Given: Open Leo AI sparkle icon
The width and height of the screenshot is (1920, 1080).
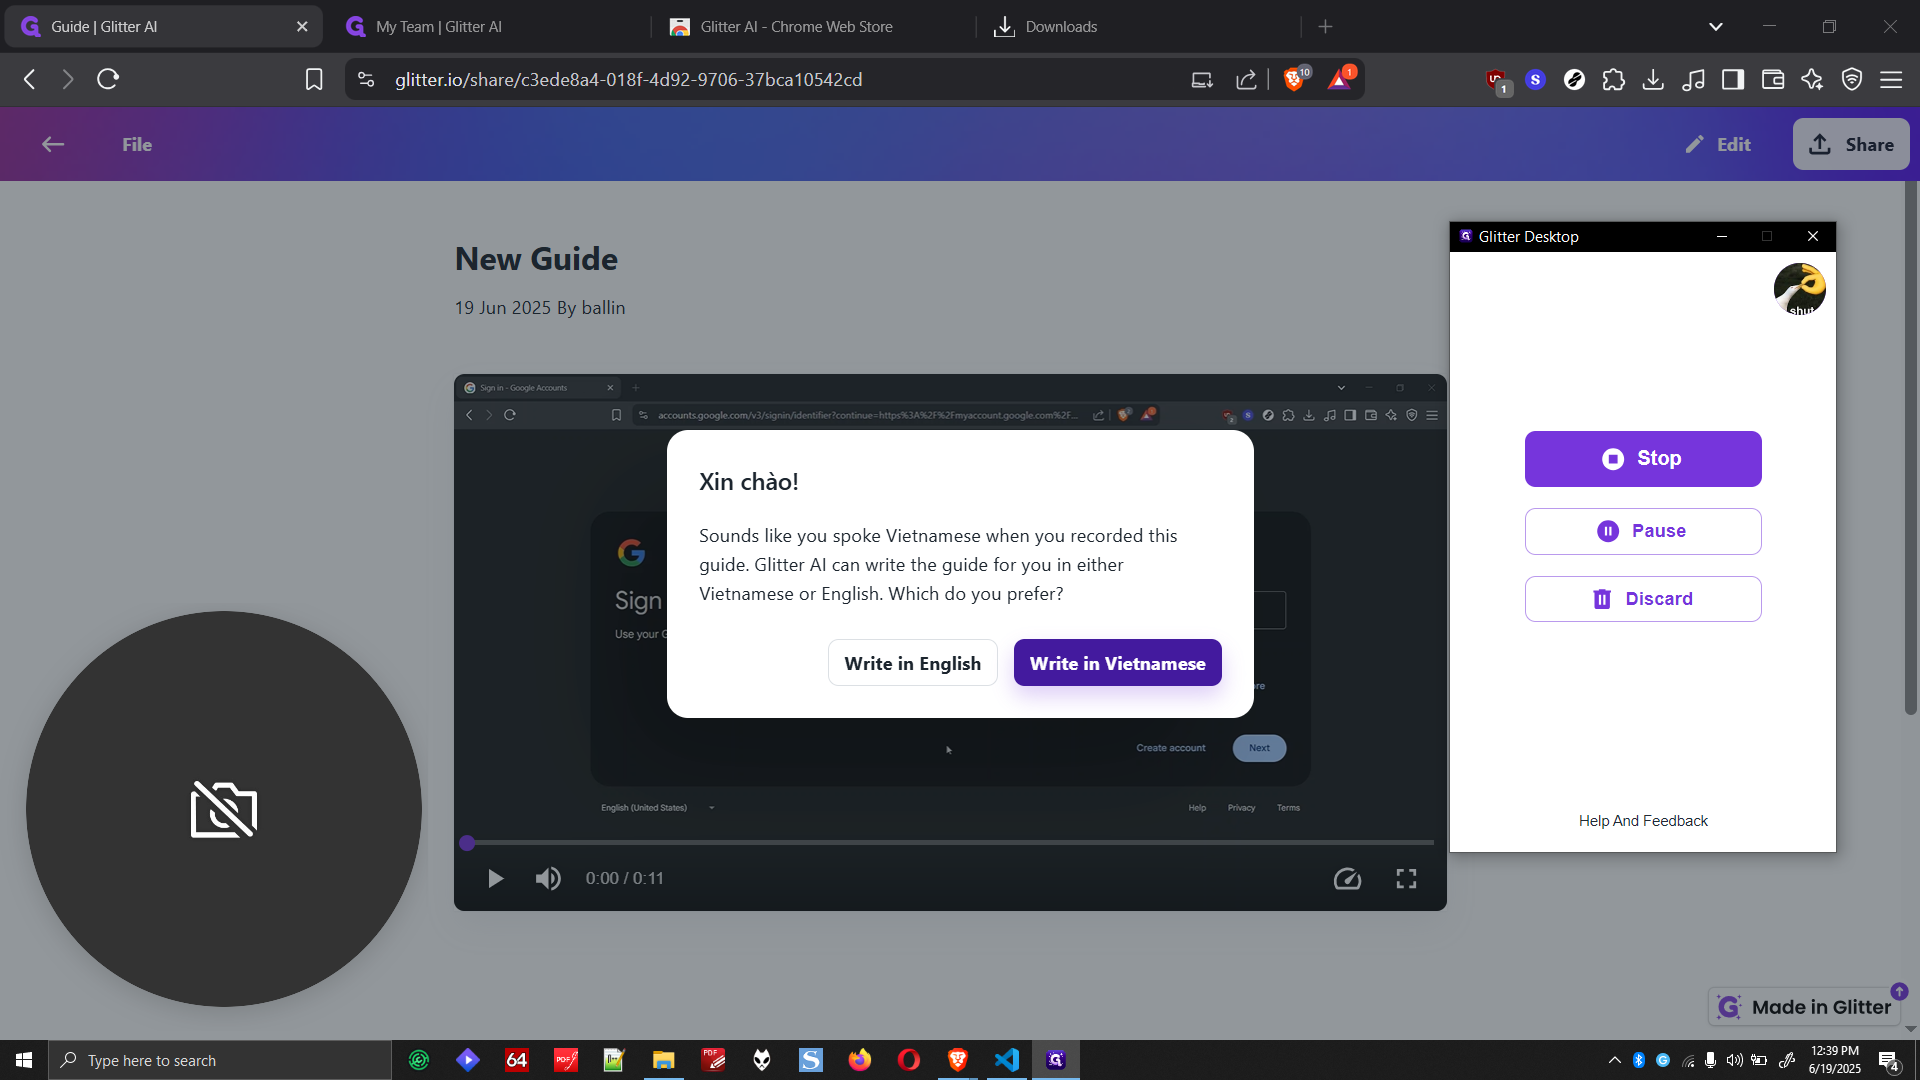Looking at the screenshot, I should 1812,79.
